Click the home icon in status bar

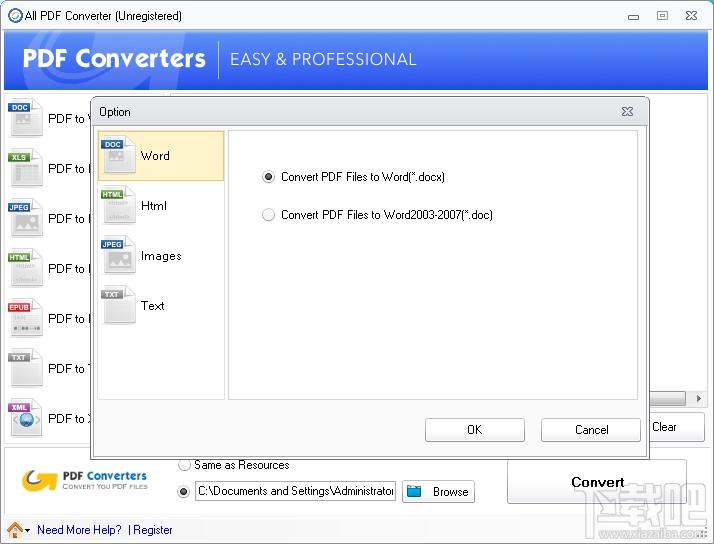click(15, 530)
